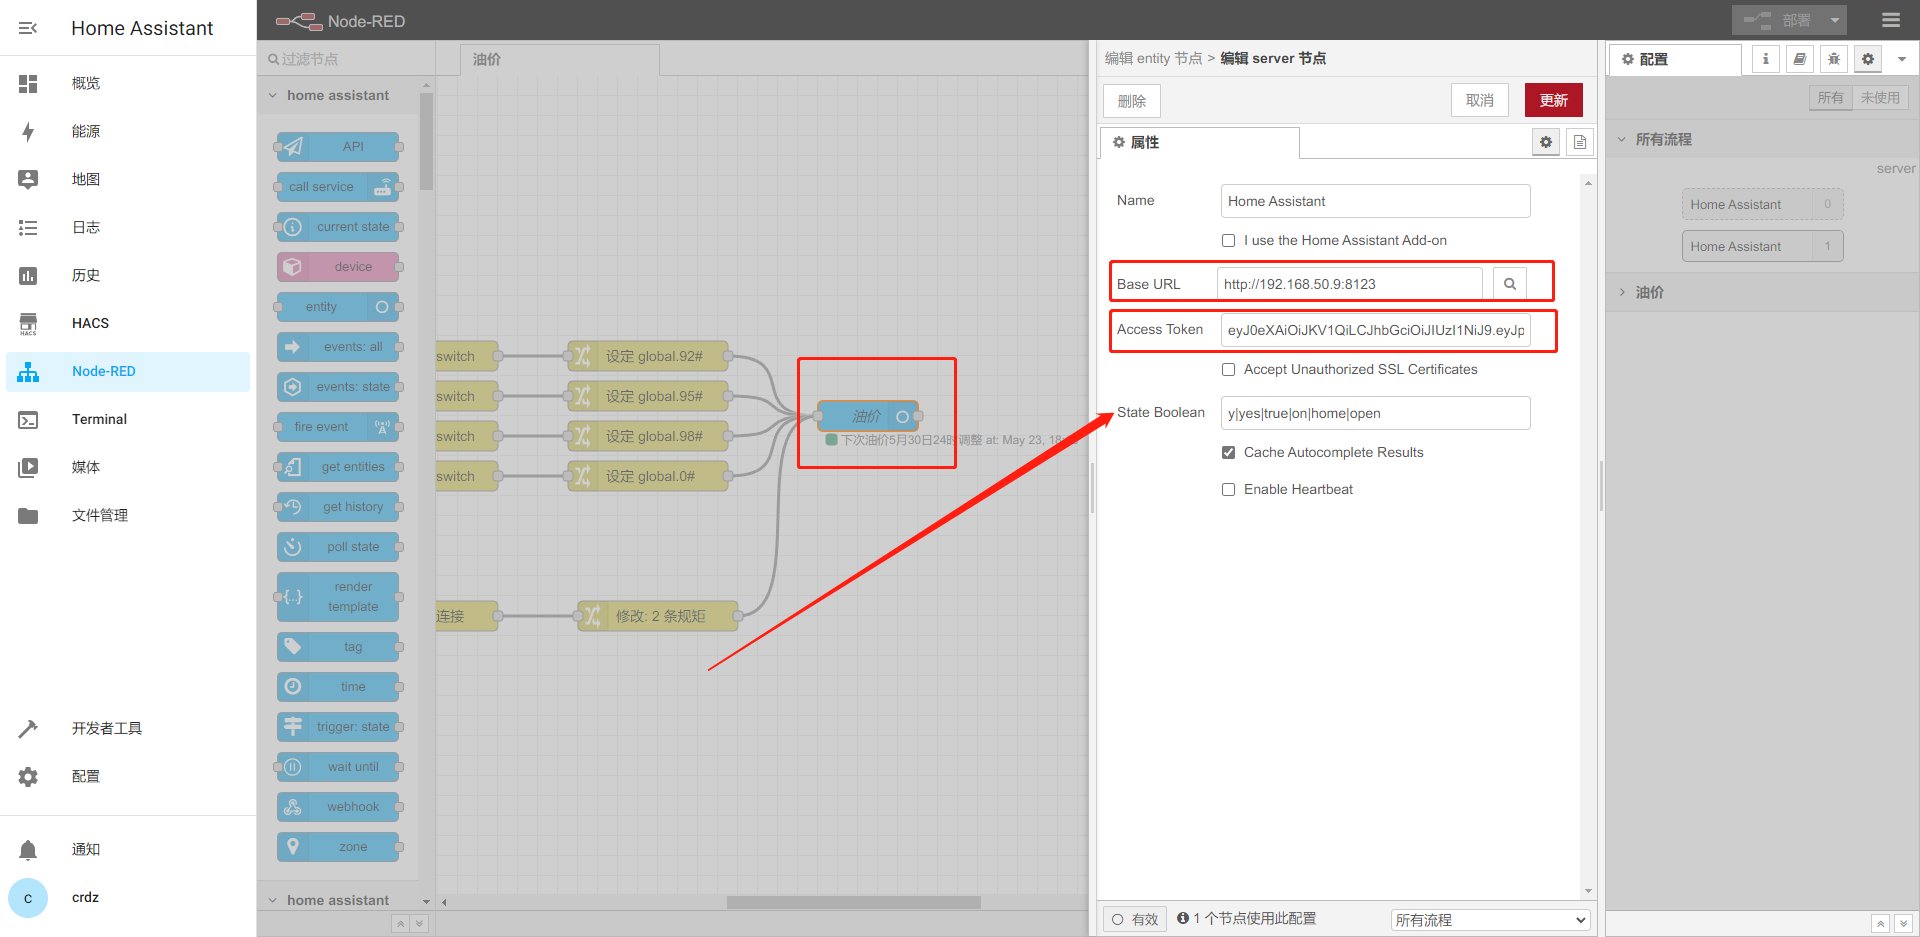1920x937 pixels.
Task: Switch to the 油价 flow tab
Action: [487, 59]
